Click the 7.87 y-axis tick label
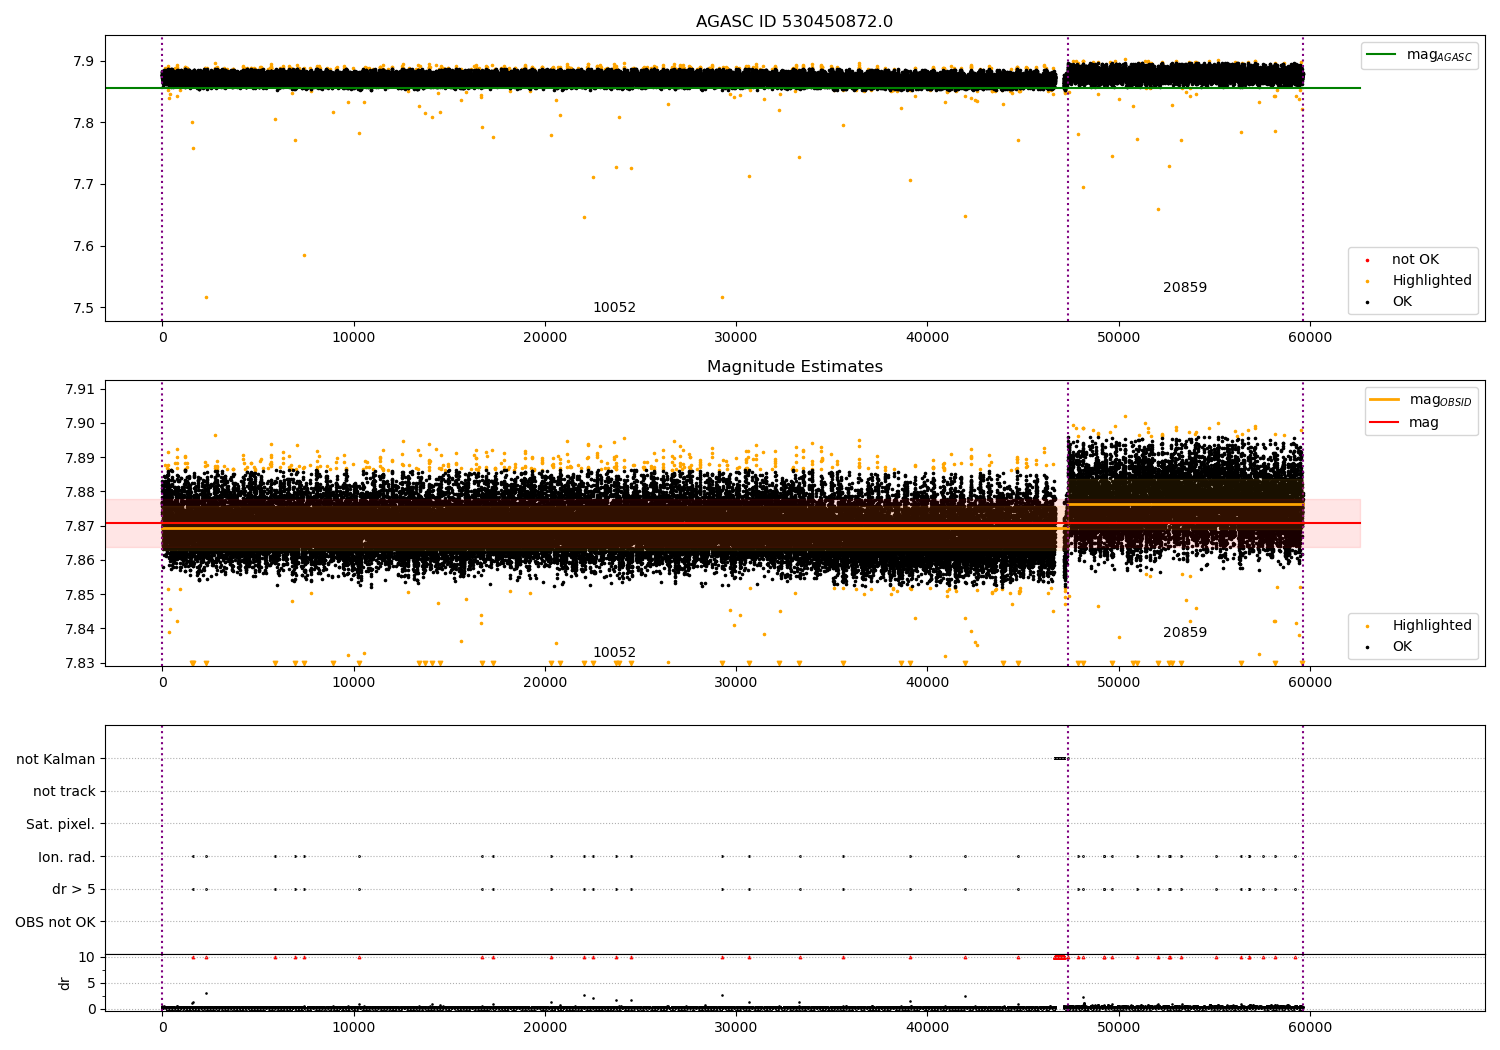This screenshot has width=1500, height=1050. 80,526
